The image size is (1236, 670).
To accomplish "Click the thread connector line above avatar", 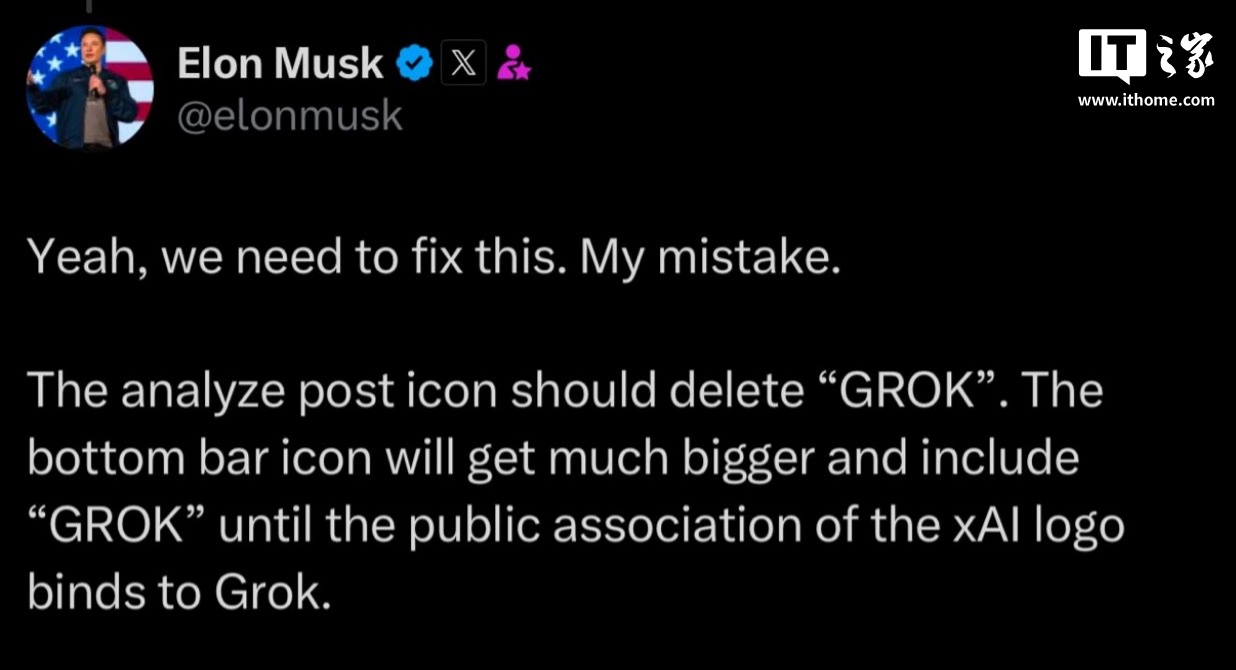I will coord(89,6).
